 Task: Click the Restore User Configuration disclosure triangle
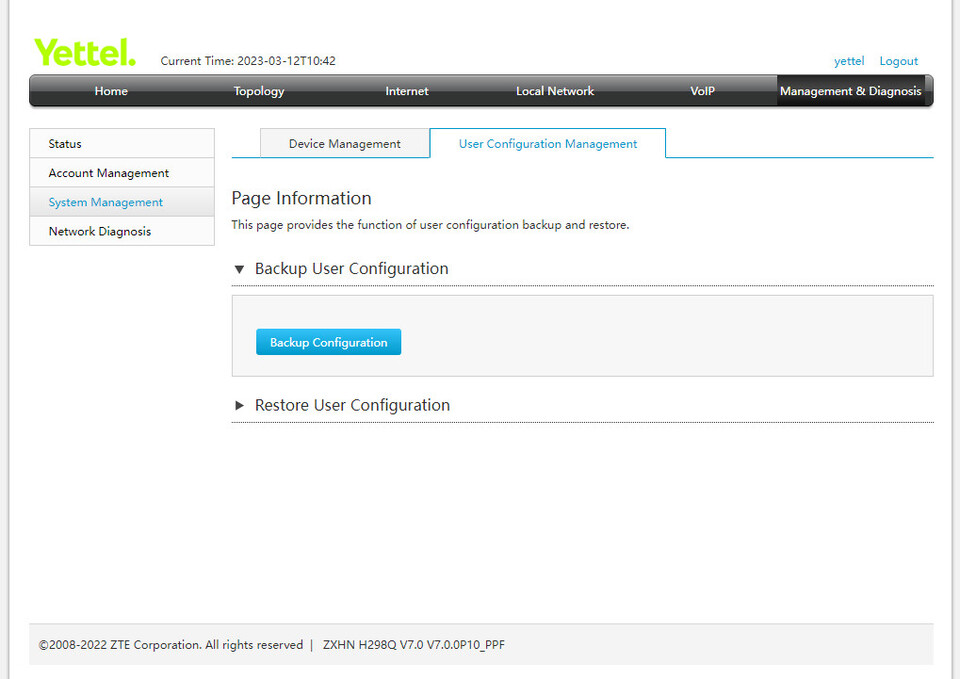tap(239, 405)
